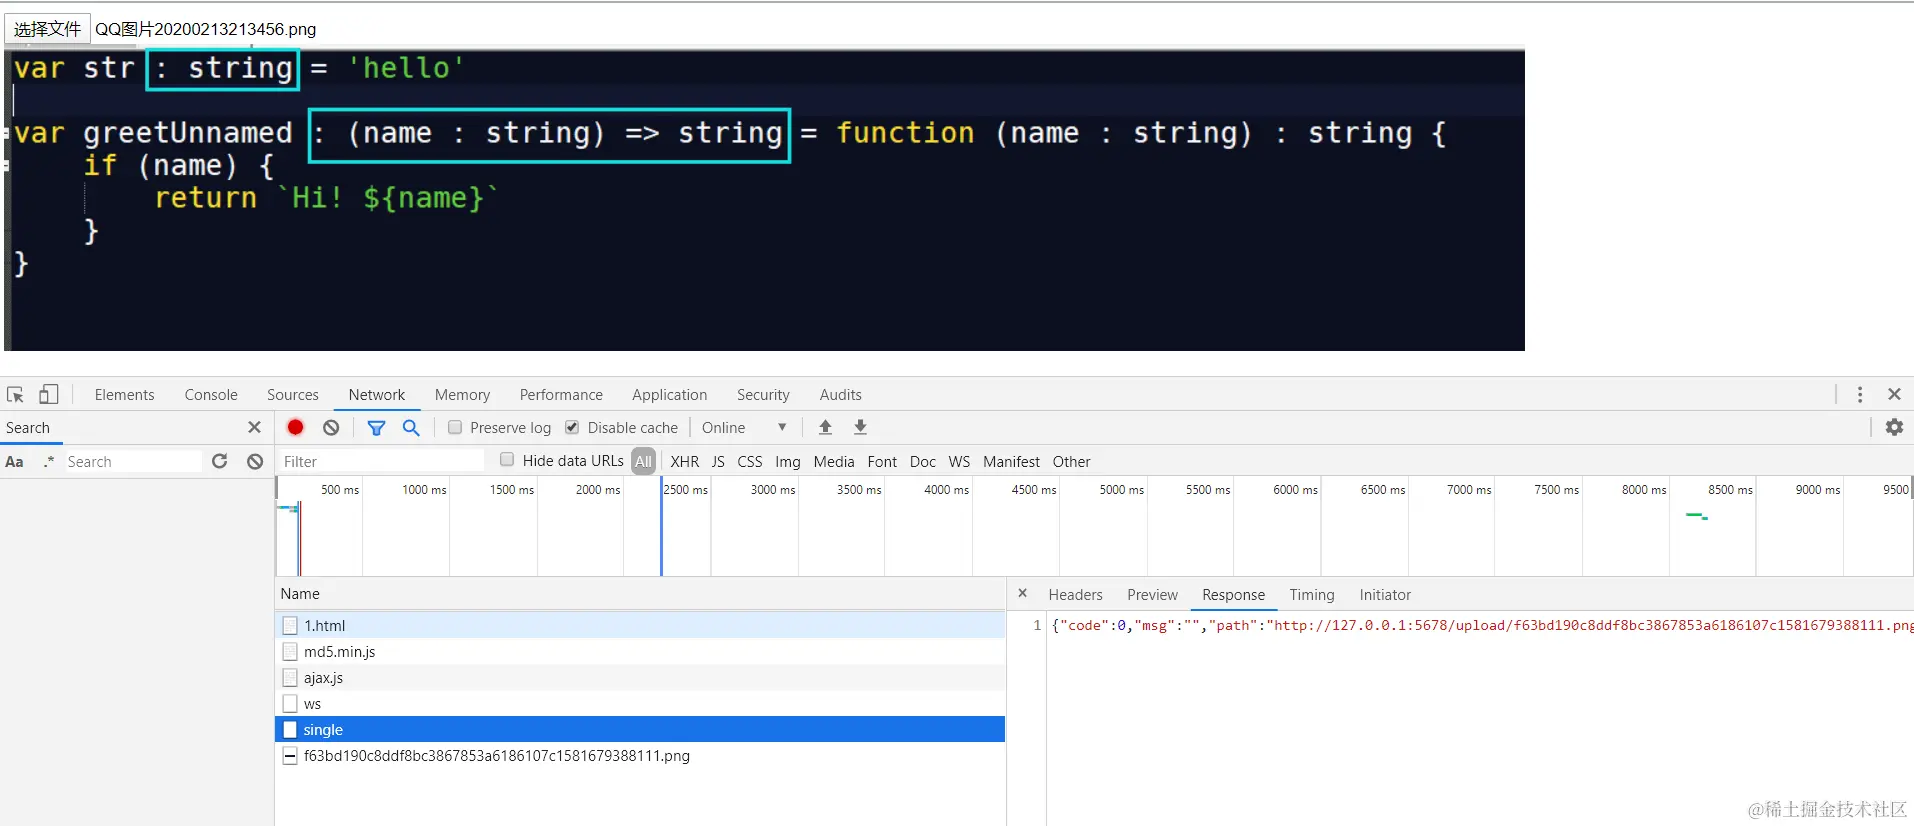Click the network search magnifier icon
This screenshot has height=826, width=1914.
click(x=411, y=427)
